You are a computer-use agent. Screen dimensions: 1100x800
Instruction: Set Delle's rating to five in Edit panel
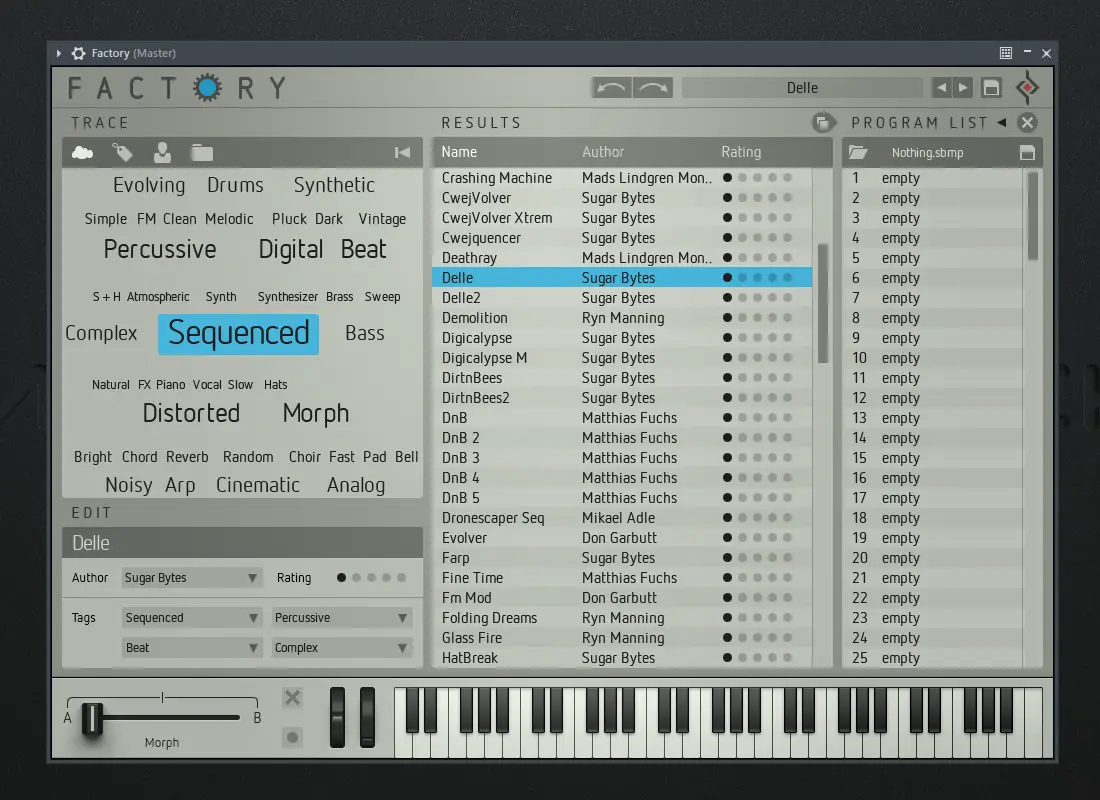coord(401,578)
